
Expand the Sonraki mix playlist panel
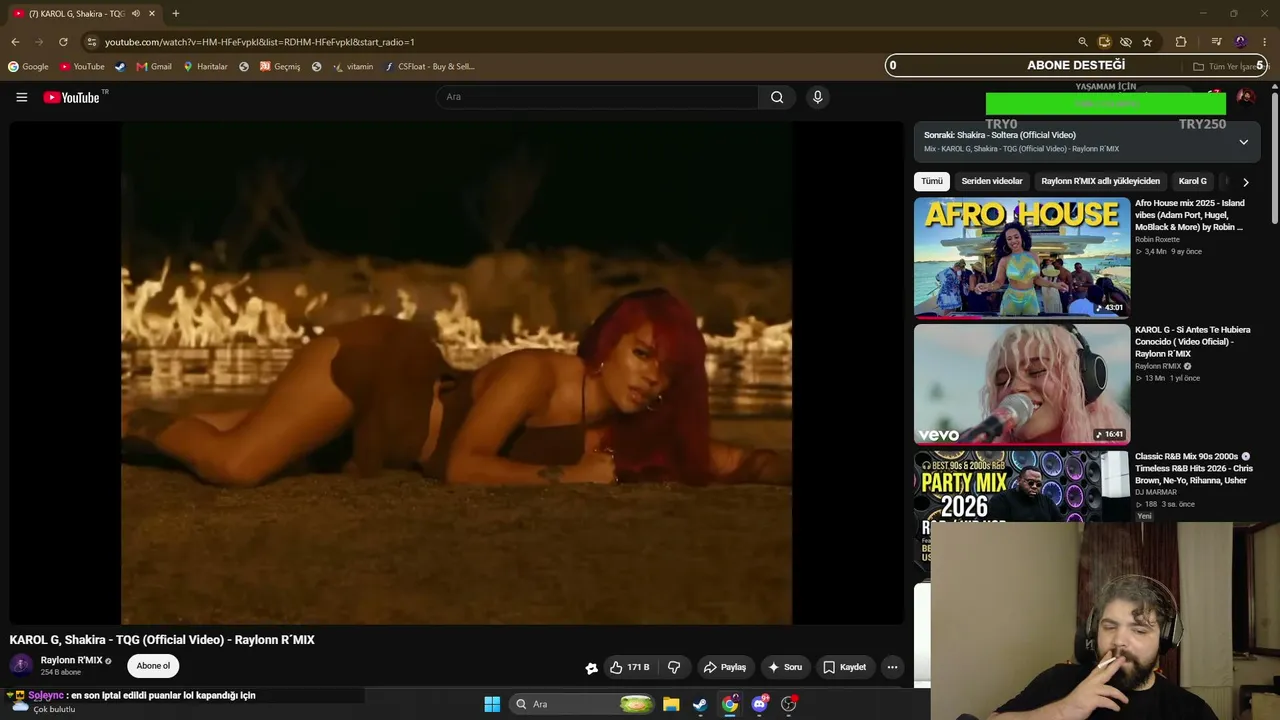(1243, 142)
